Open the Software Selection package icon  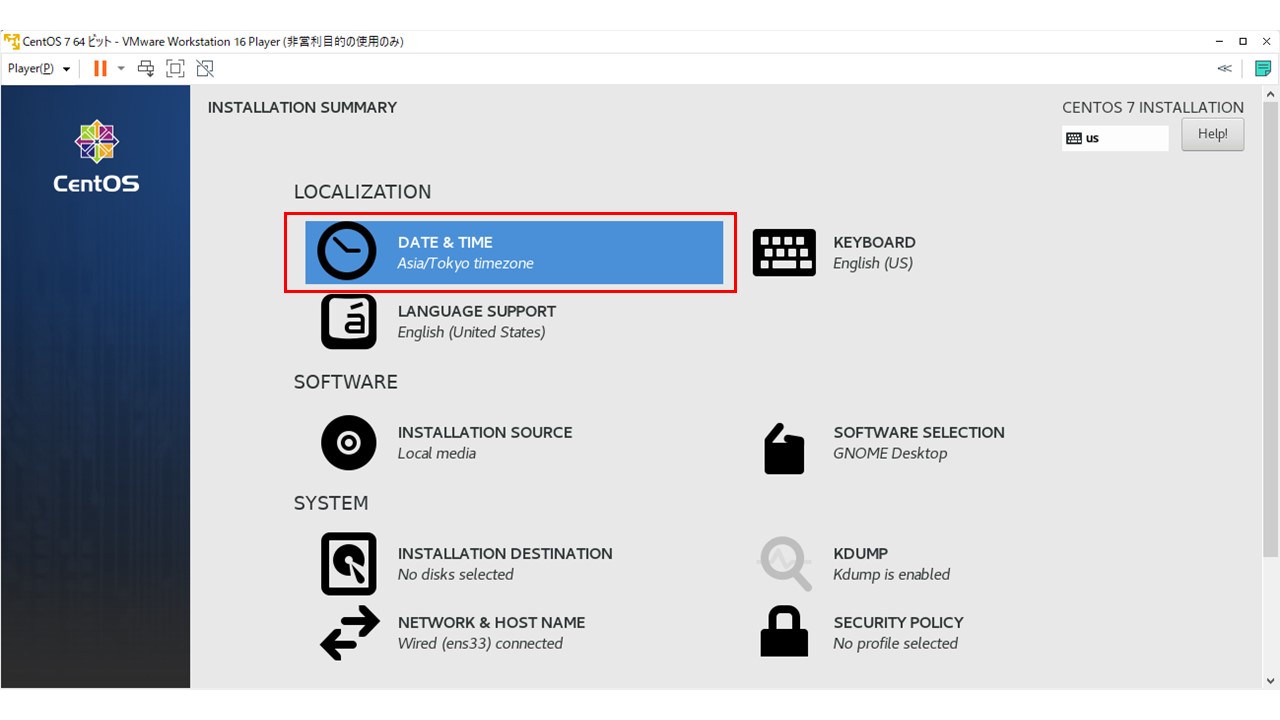[x=784, y=448]
